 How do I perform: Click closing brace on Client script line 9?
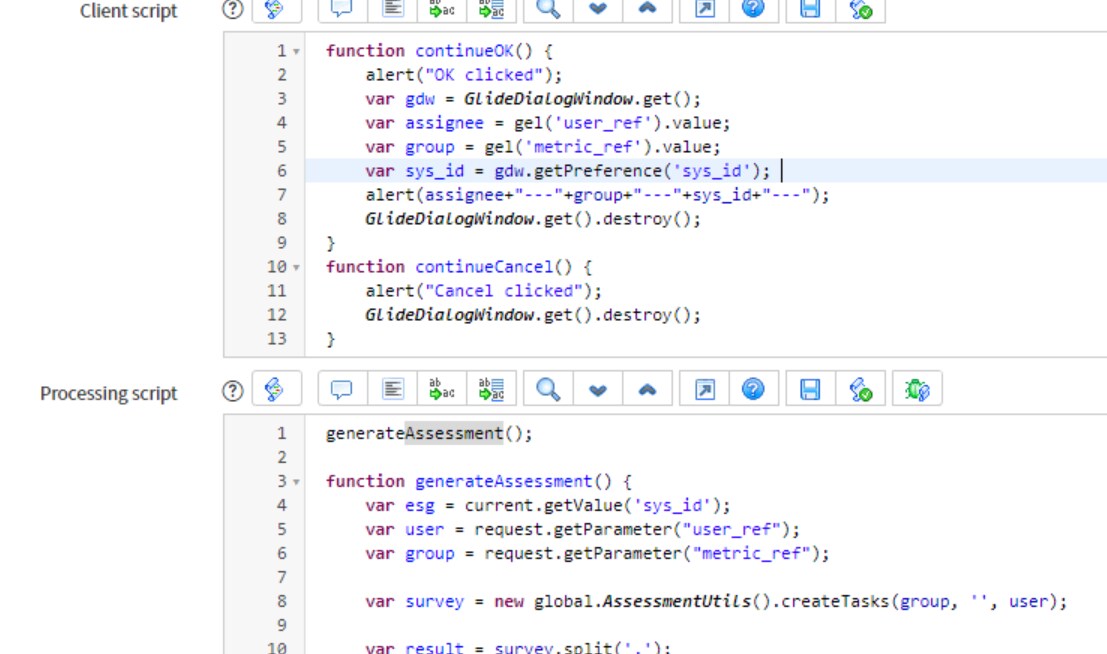click(330, 244)
